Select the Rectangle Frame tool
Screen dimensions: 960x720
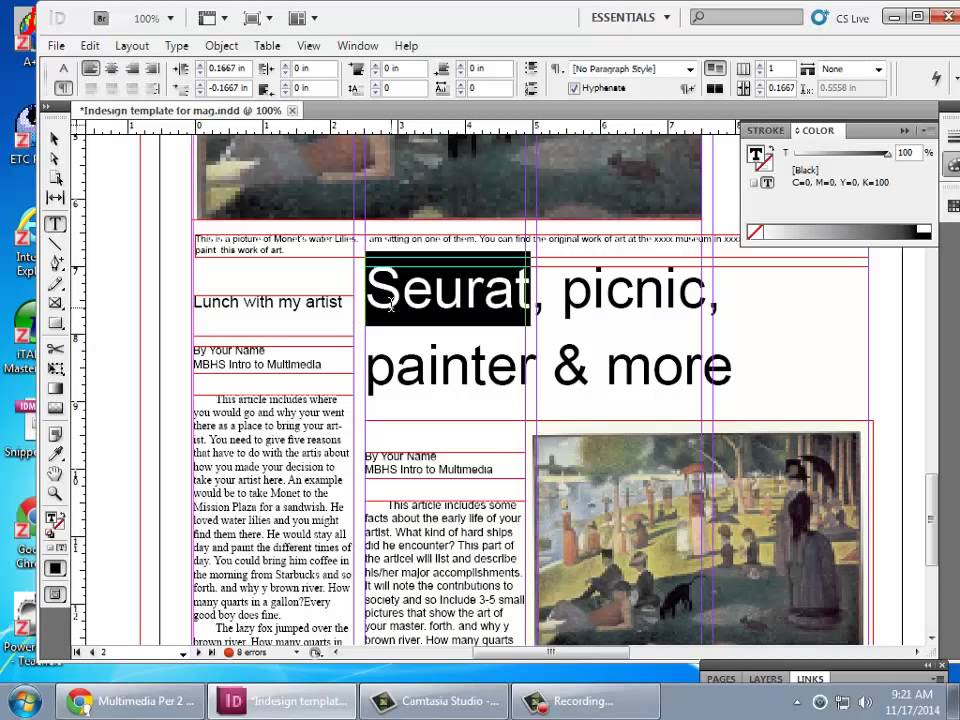[54, 303]
